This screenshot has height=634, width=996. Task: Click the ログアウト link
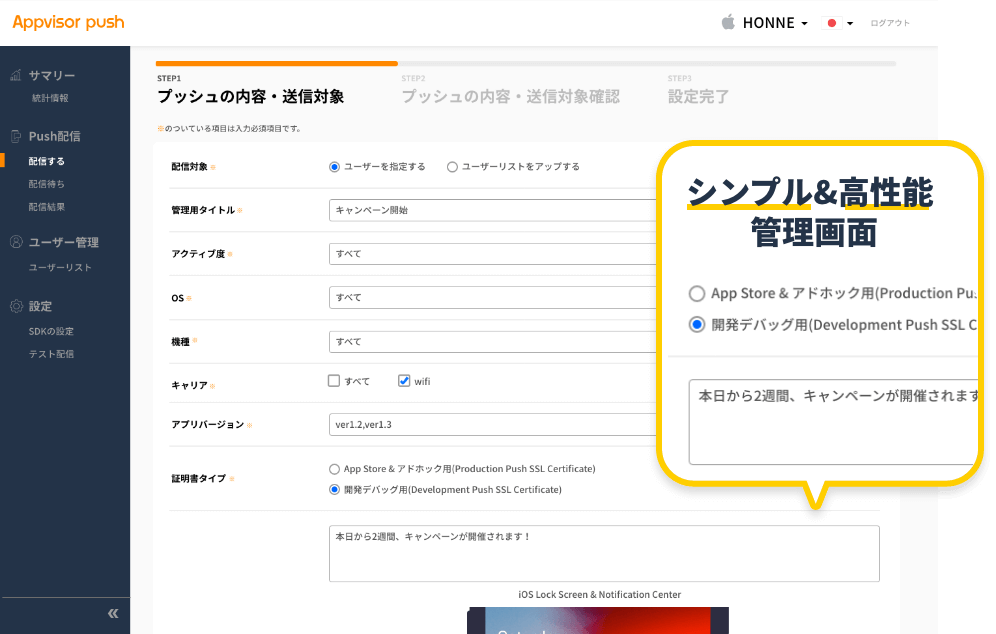(890, 23)
